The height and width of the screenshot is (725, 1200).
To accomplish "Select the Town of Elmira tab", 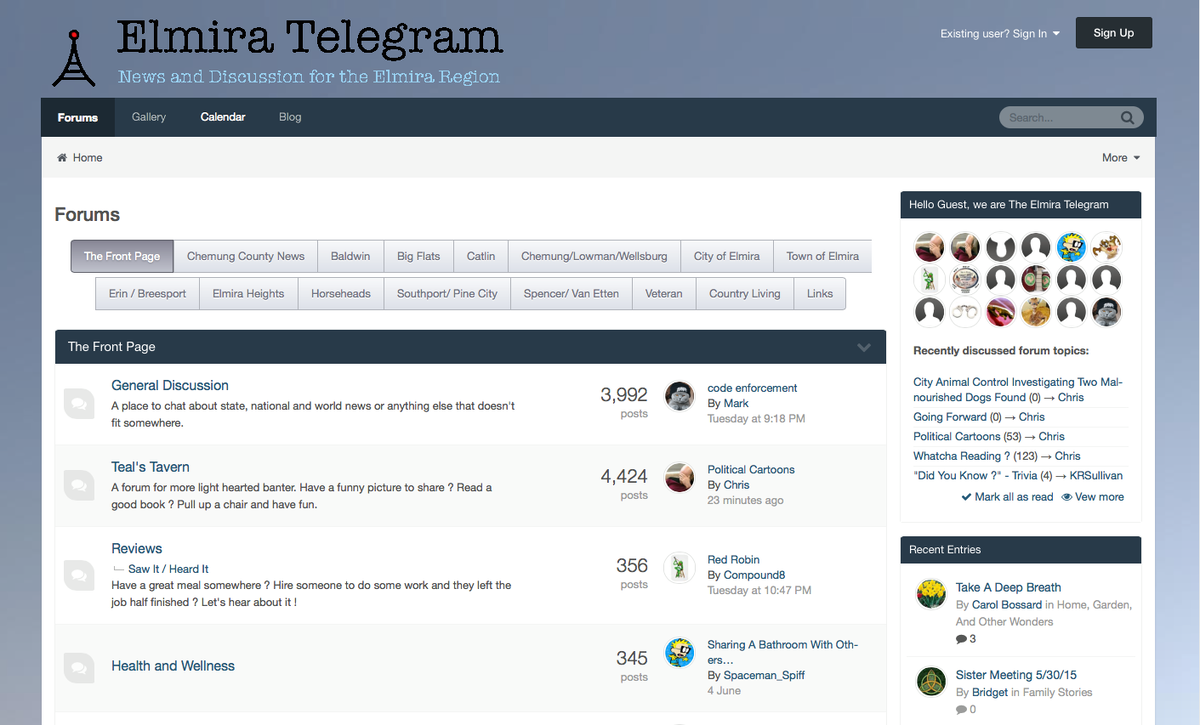I will (x=823, y=256).
